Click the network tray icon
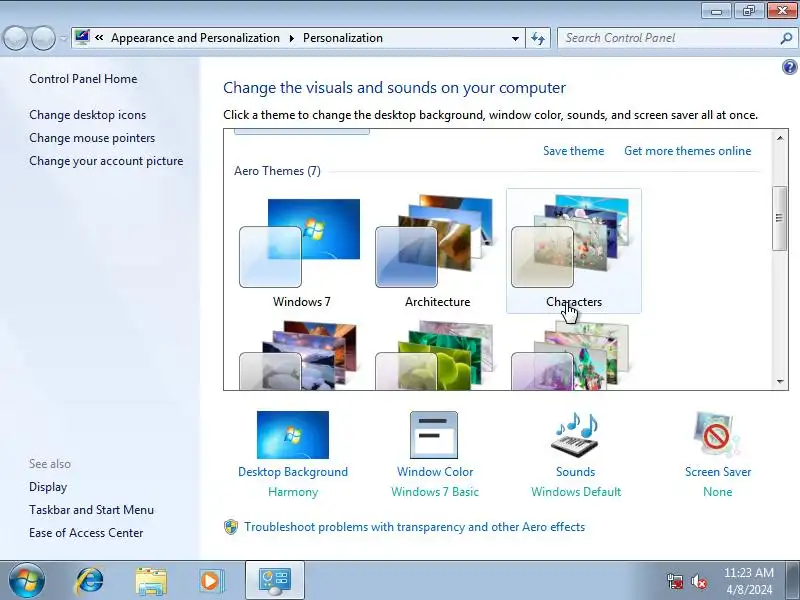 675,581
